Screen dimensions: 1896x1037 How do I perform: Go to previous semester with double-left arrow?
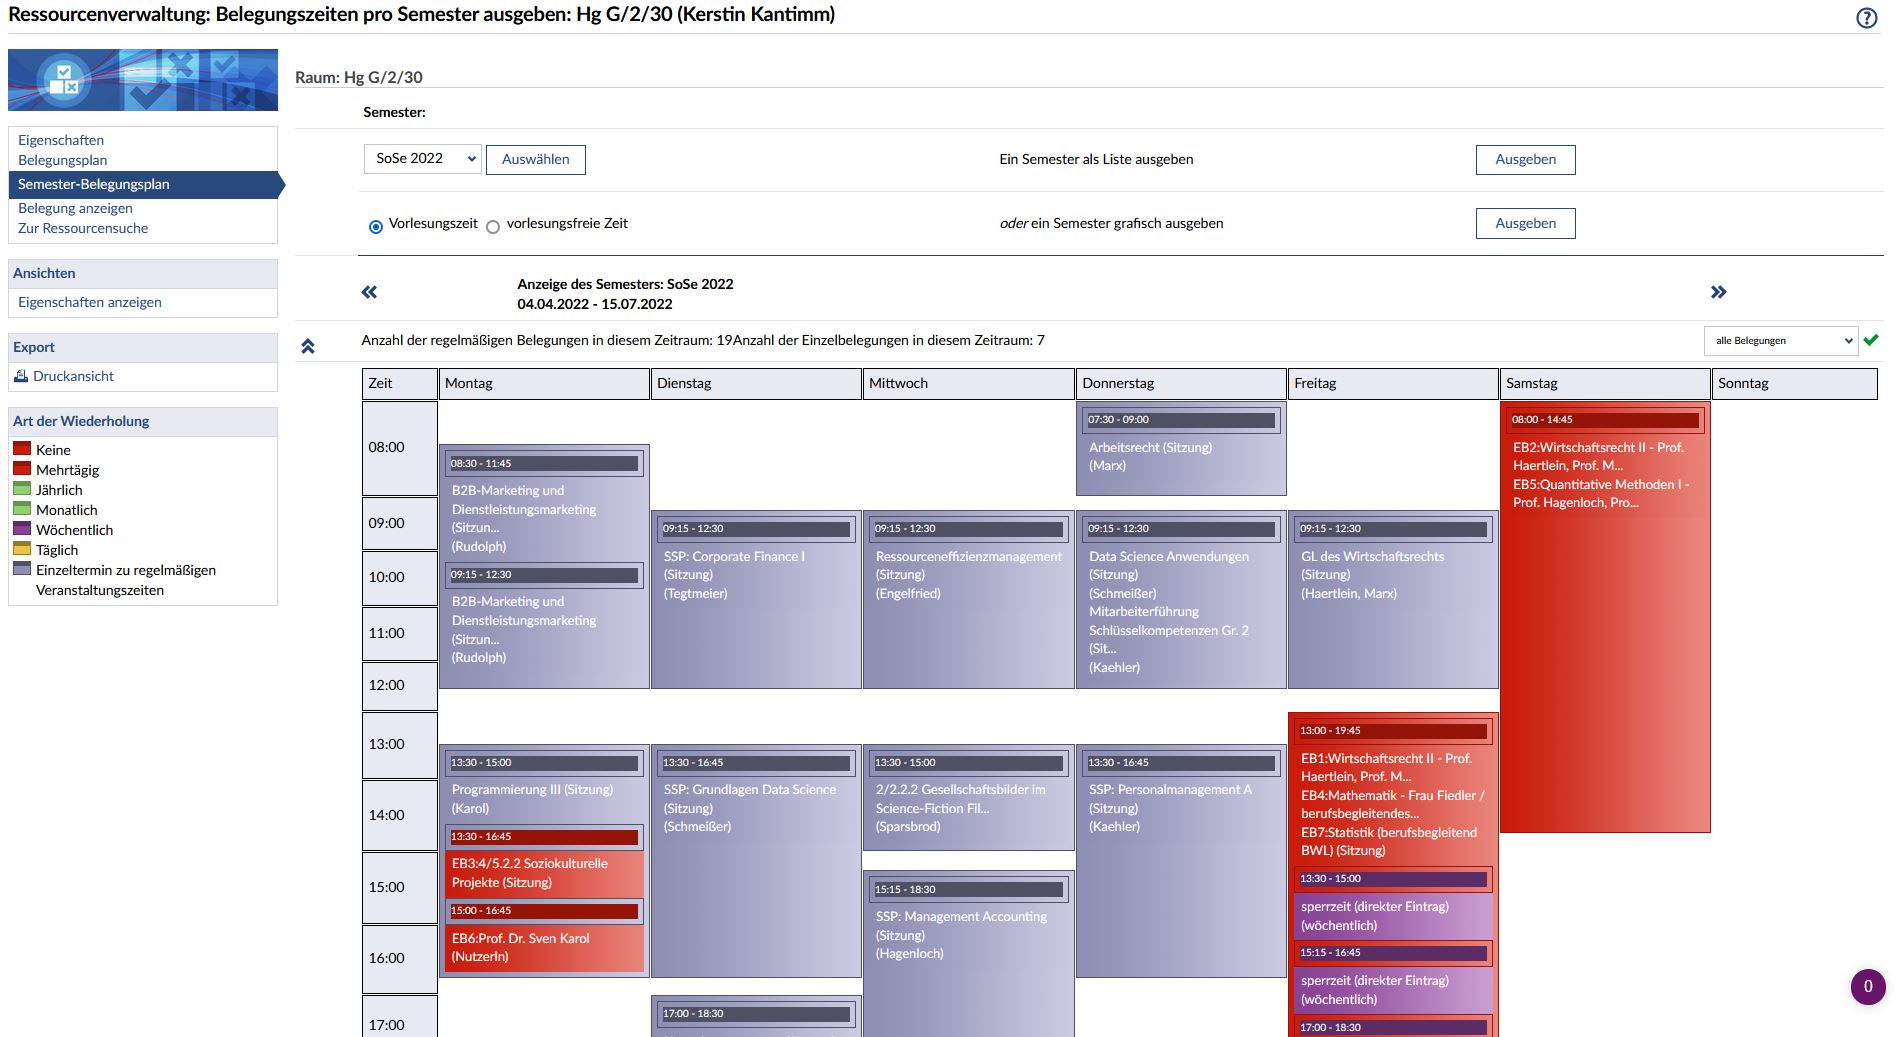[x=369, y=292]
